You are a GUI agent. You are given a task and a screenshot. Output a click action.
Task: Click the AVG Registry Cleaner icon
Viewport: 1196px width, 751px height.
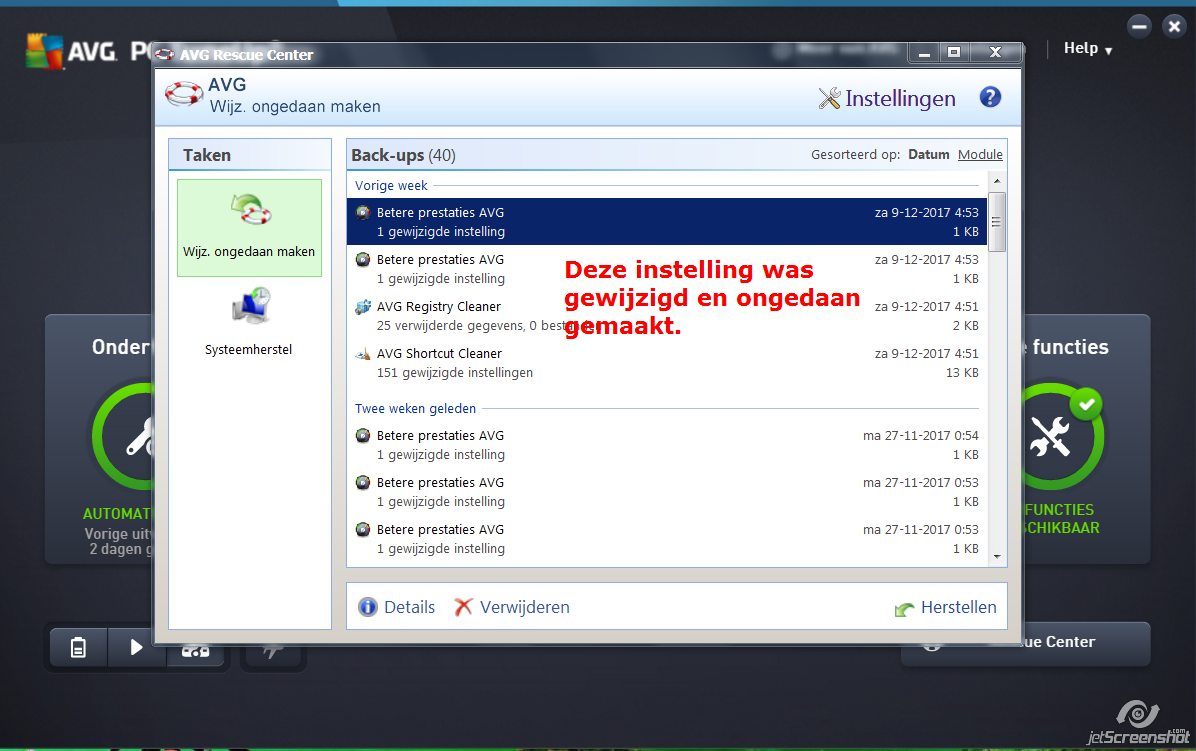pyautogui.click(x=363, y=306)
